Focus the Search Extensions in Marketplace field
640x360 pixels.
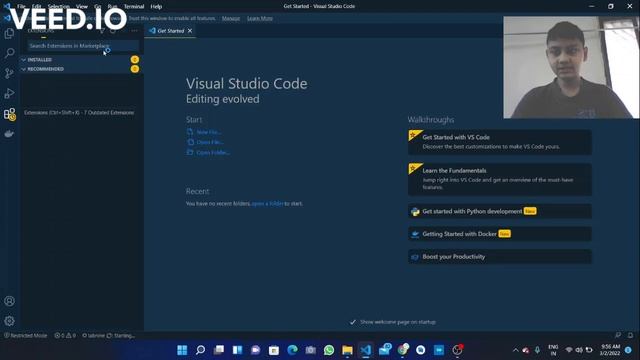coord(83,46)
